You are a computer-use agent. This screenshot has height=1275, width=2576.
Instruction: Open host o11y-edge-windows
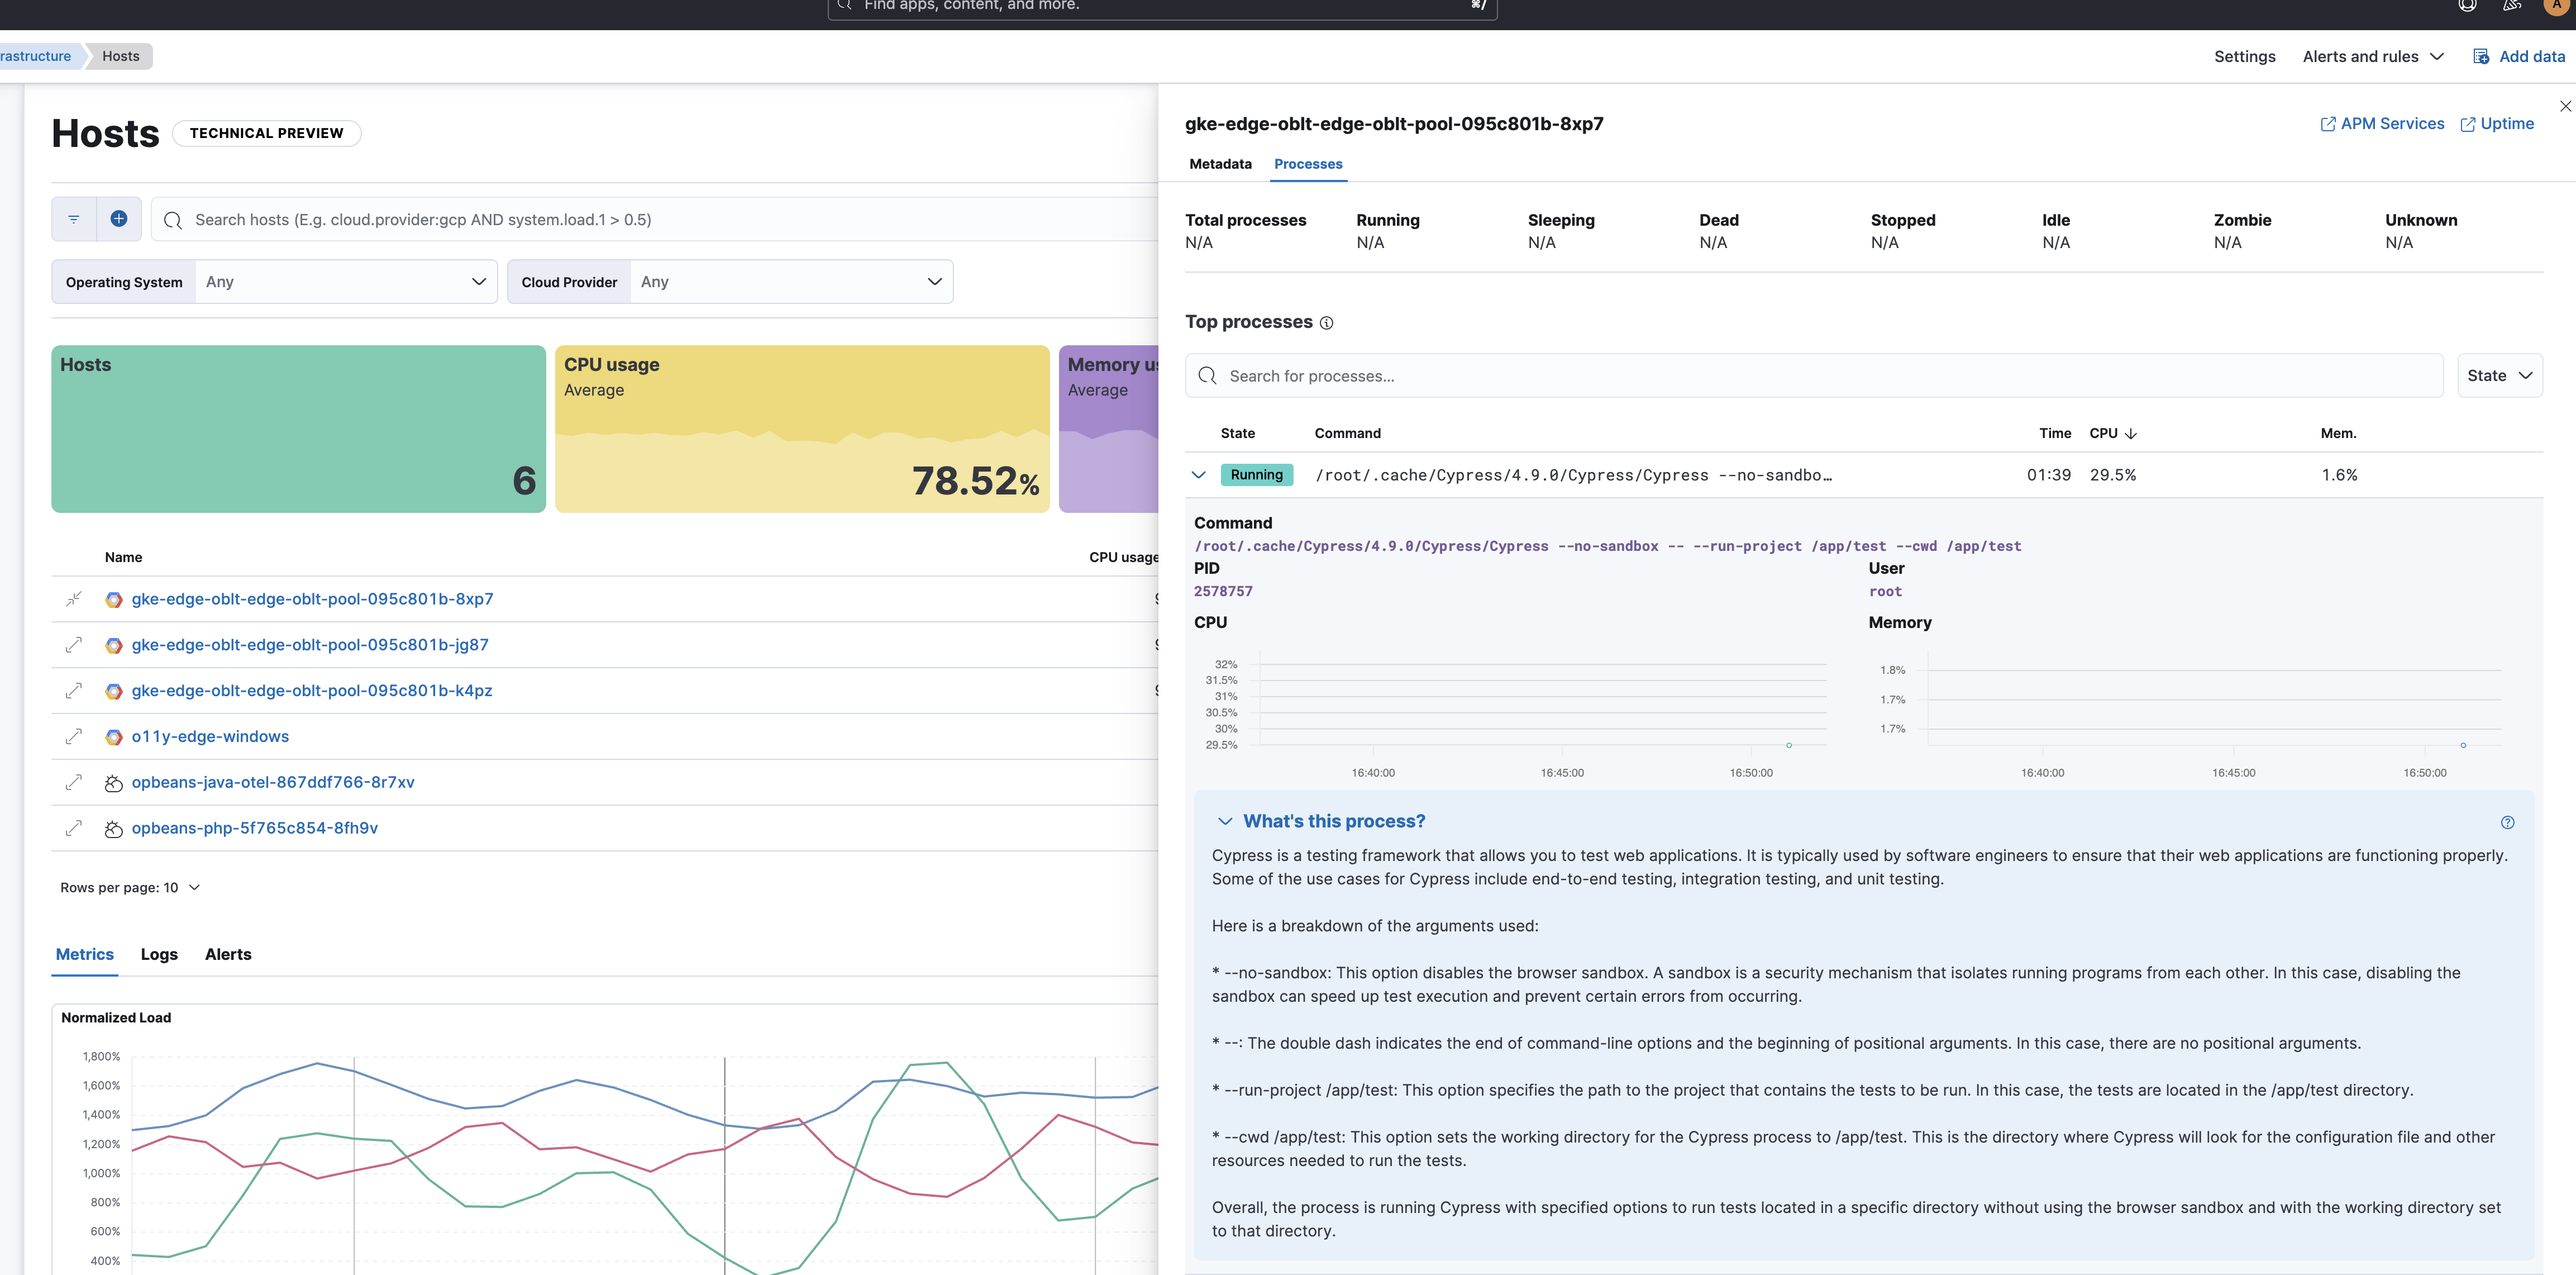210,736
